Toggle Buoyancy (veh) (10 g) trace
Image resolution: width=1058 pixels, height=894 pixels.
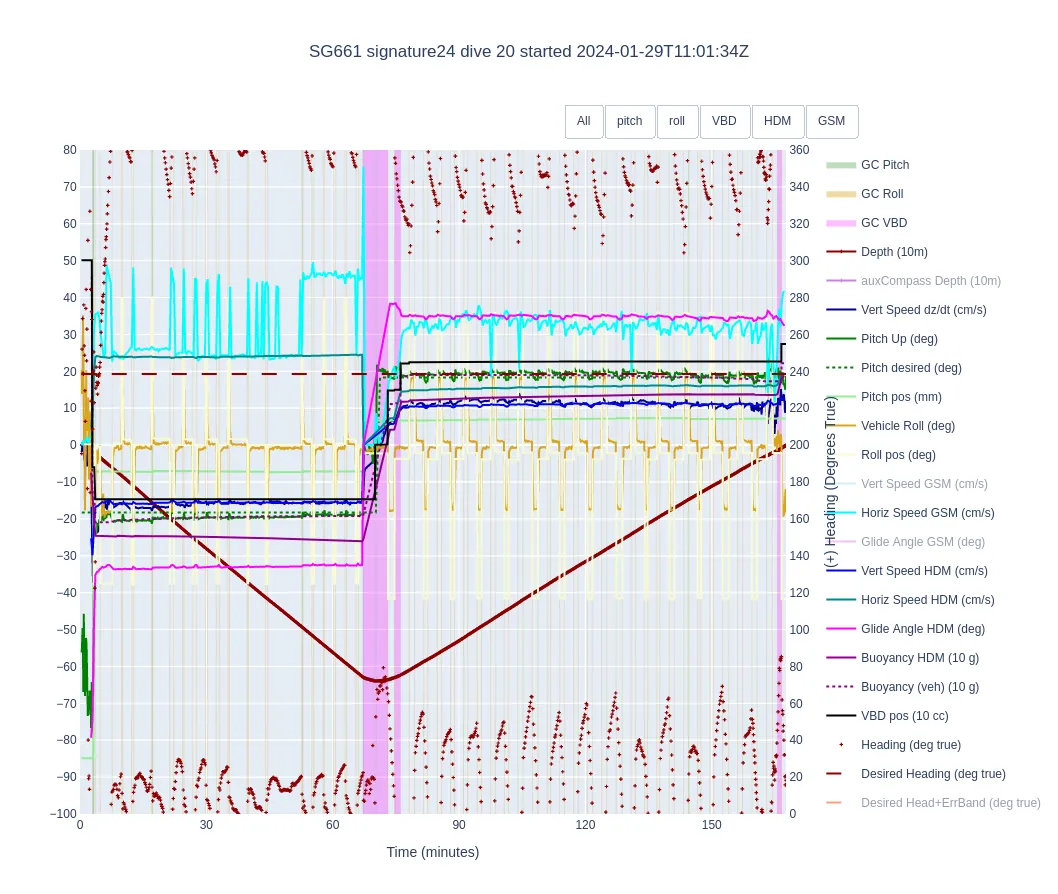point(903,688)
